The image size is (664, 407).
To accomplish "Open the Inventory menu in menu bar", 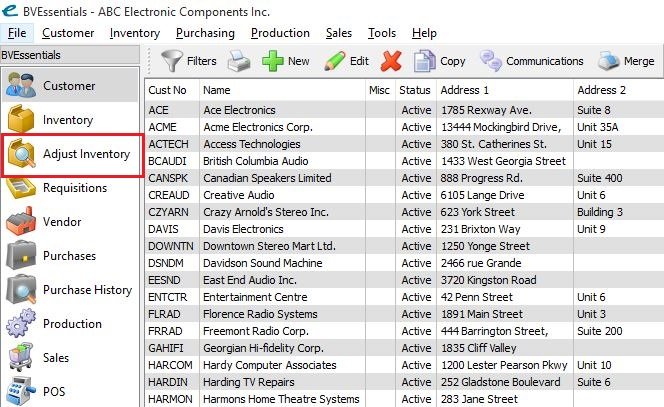I will pyautogui.click(x=135, y=33).
